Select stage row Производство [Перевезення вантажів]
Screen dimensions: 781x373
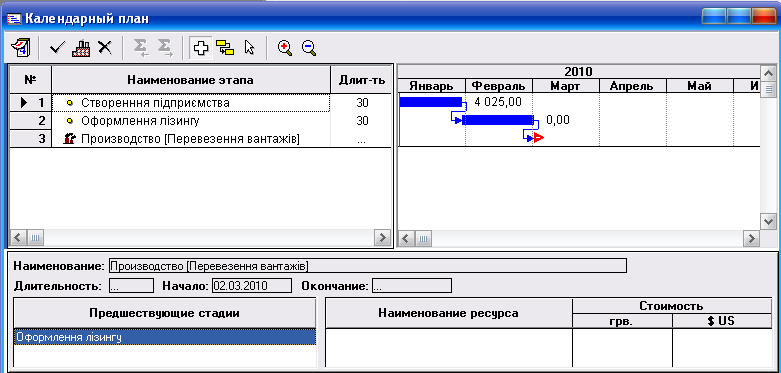[x=190, y=139]
